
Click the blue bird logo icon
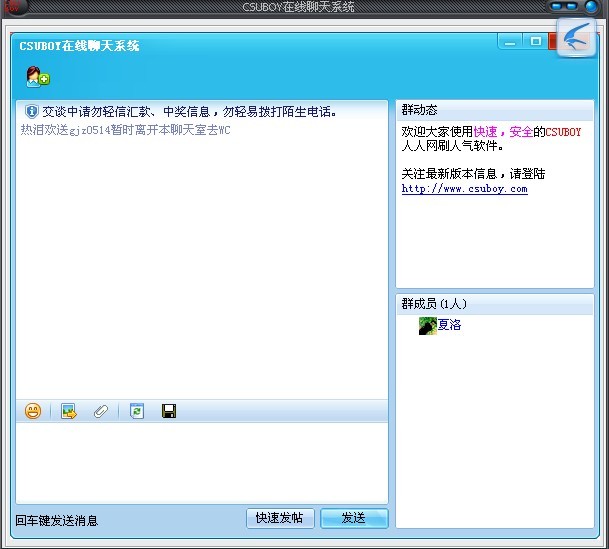[576, 39]
